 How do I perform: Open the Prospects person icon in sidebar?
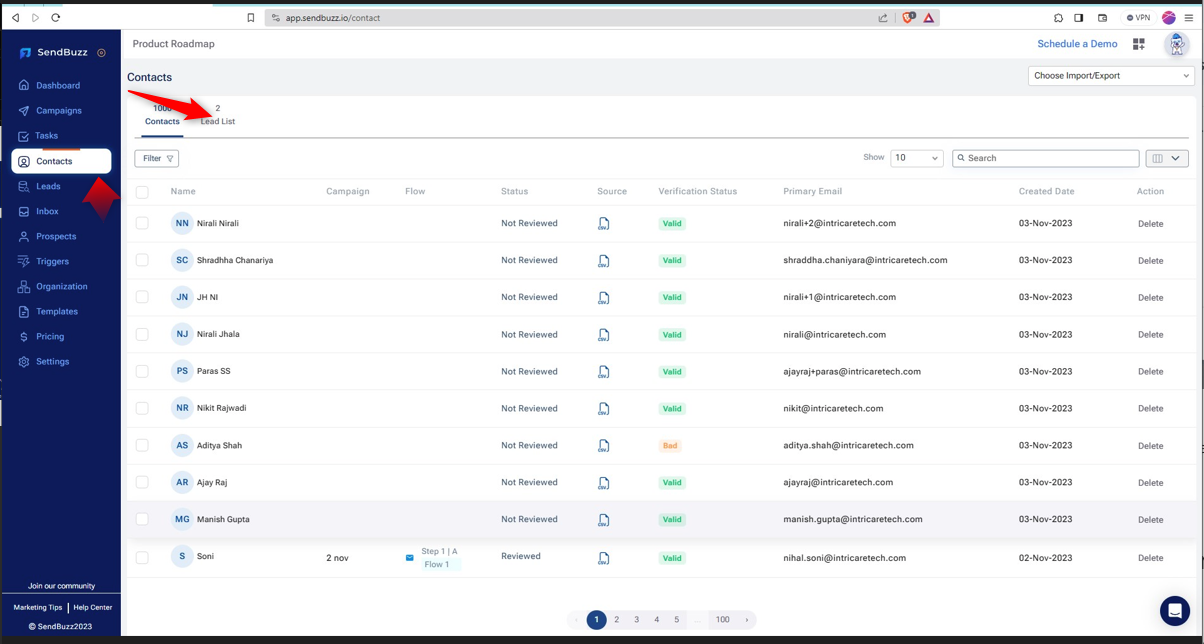(24, 236)
